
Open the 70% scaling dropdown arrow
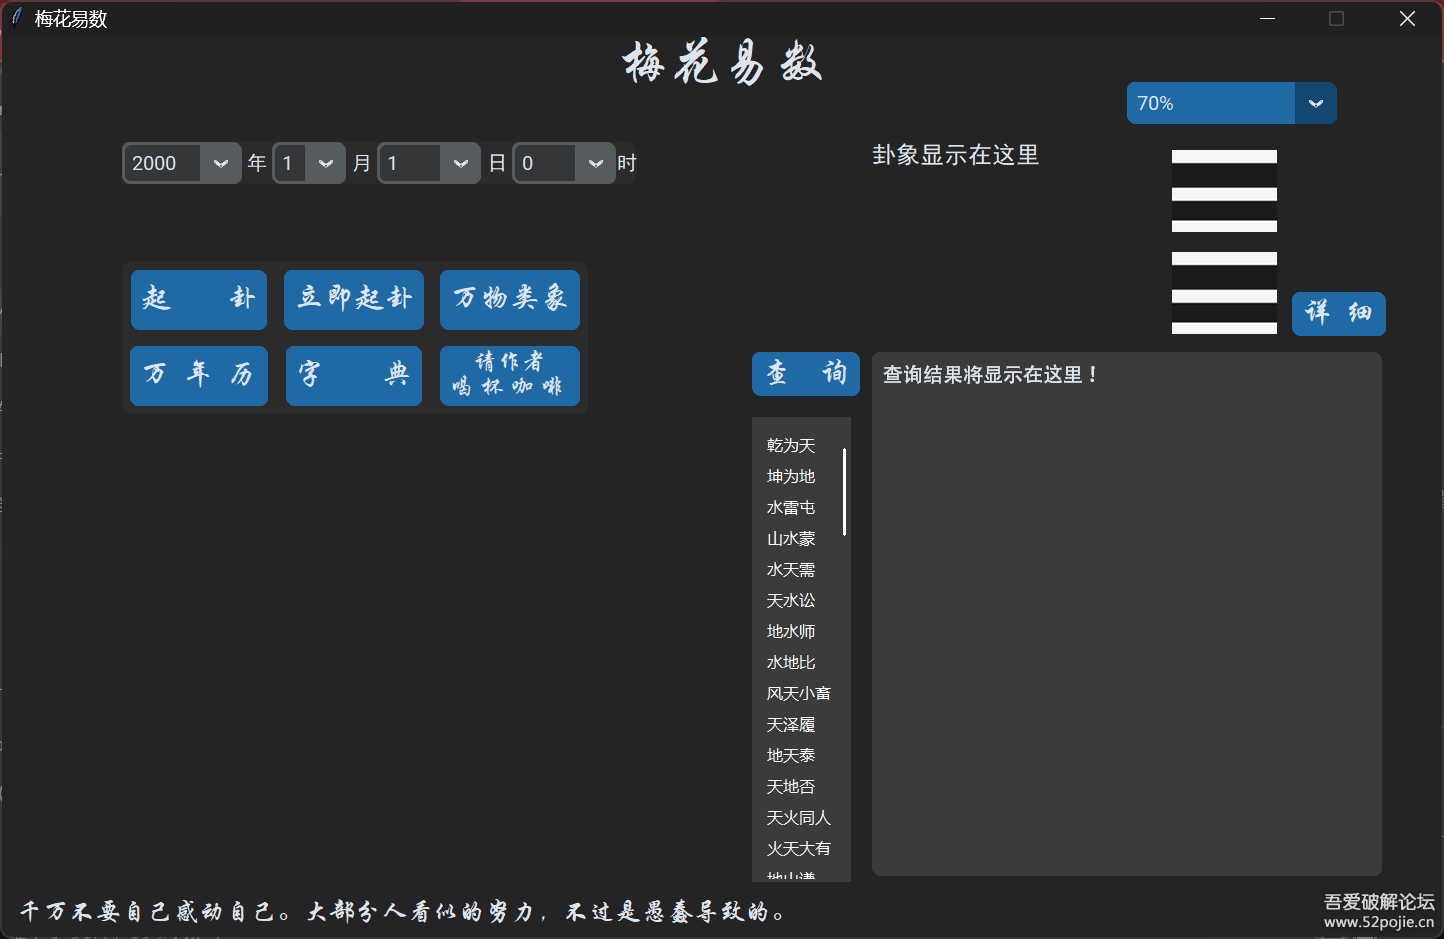[x=1316, y=103]
